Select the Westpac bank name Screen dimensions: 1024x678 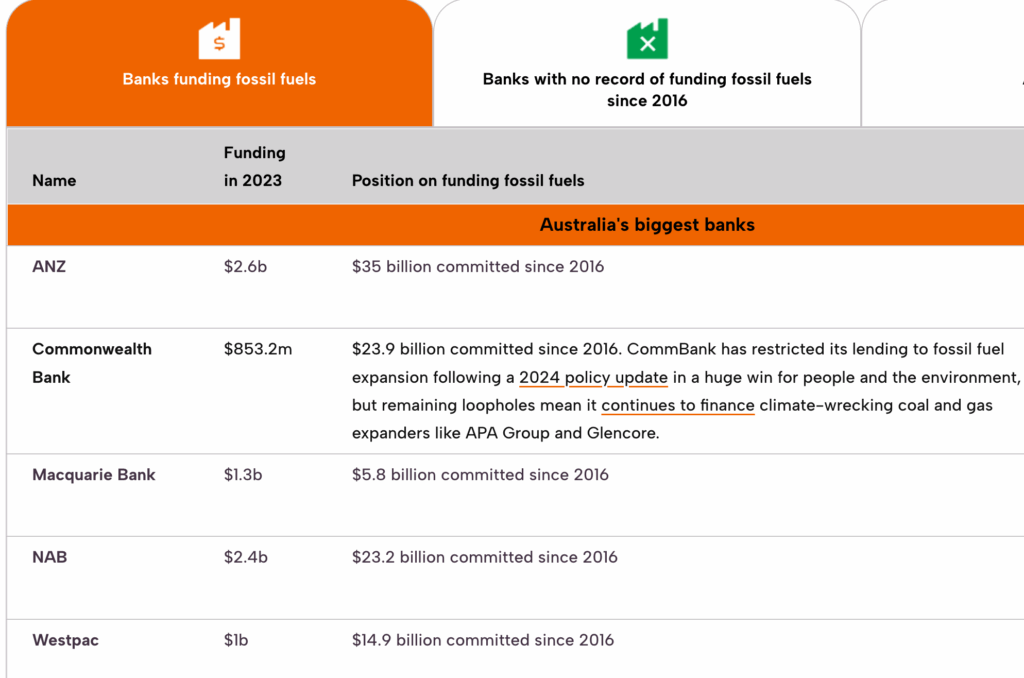pos(65,640)
